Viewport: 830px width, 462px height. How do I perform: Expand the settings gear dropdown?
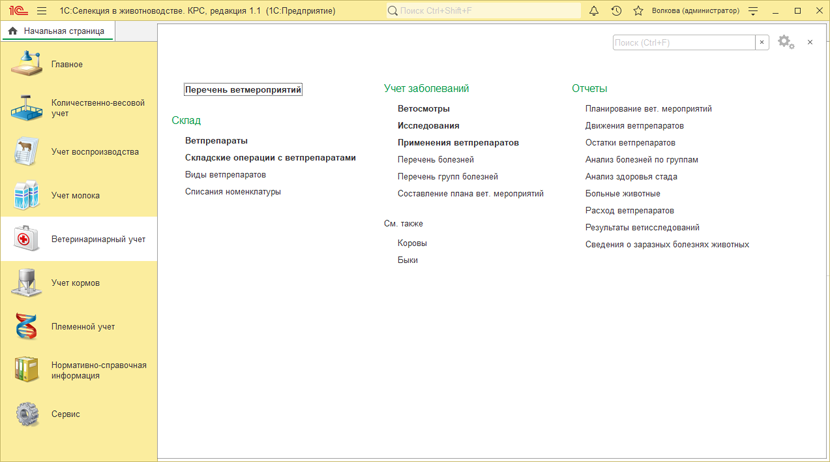[x=786, y=42]
